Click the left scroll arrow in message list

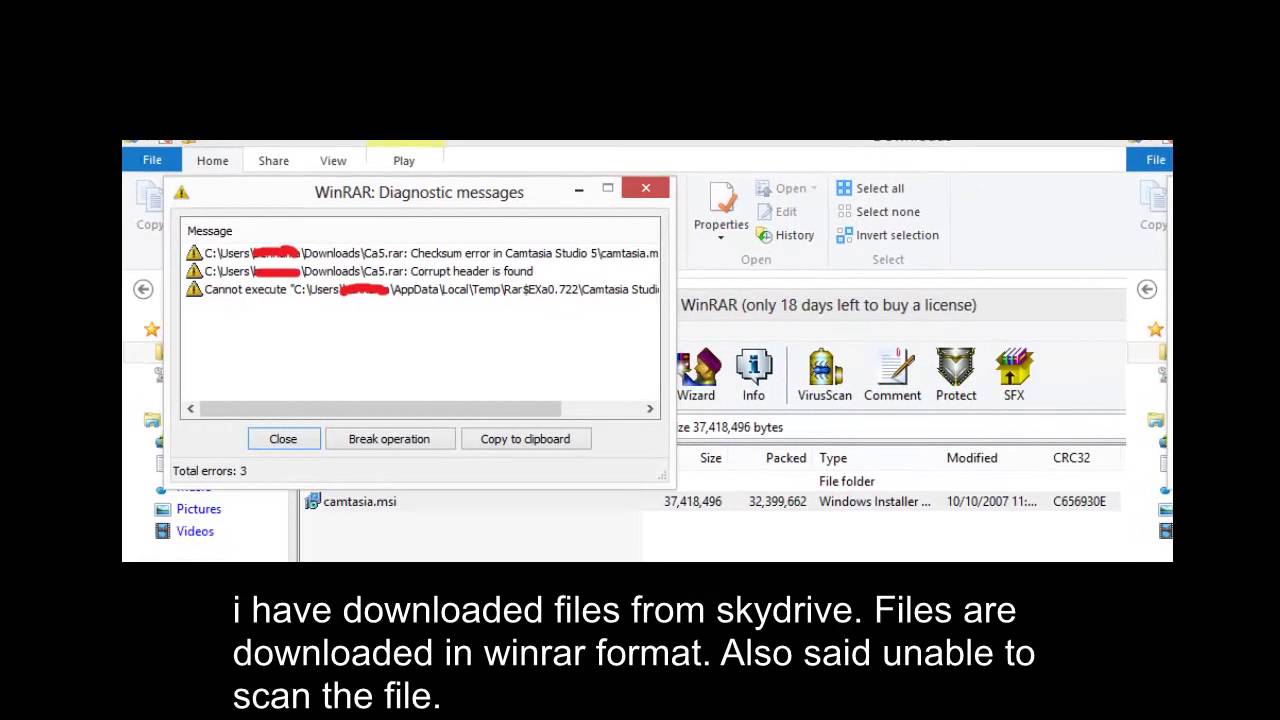190,409
